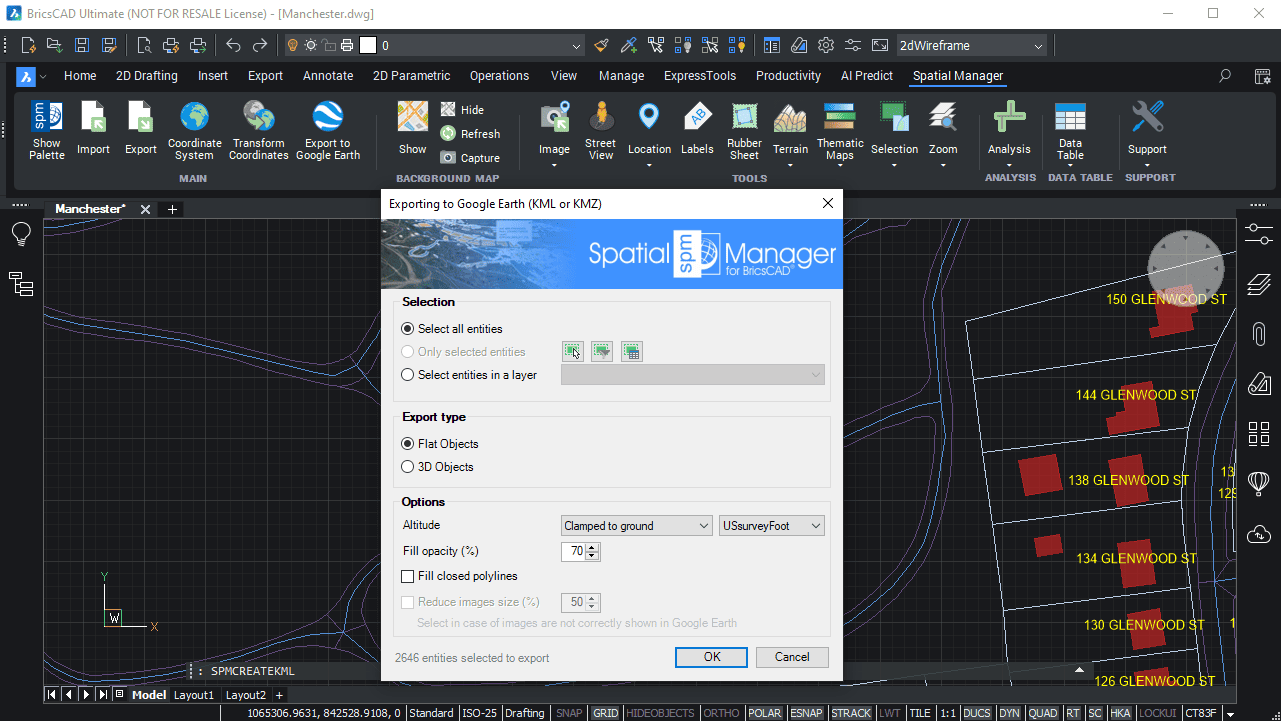
Task: Expand the Zoom tool dropdown
Action: click(943, 165)
